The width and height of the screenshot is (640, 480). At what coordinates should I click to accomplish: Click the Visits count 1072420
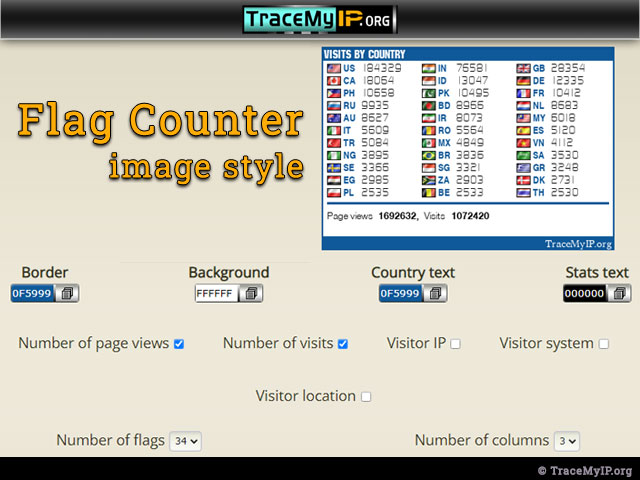[470, 216]
